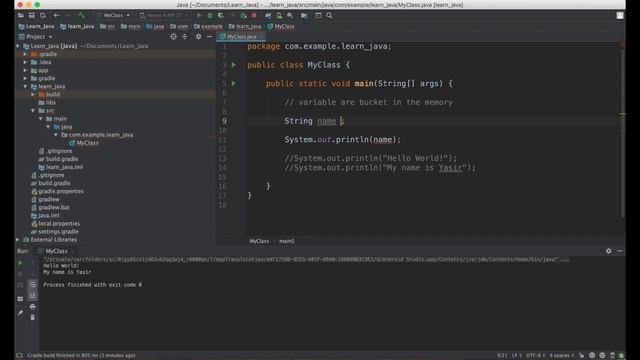Select the libs folder in tree
640x360 pixels.
click(x=47, y=102)
